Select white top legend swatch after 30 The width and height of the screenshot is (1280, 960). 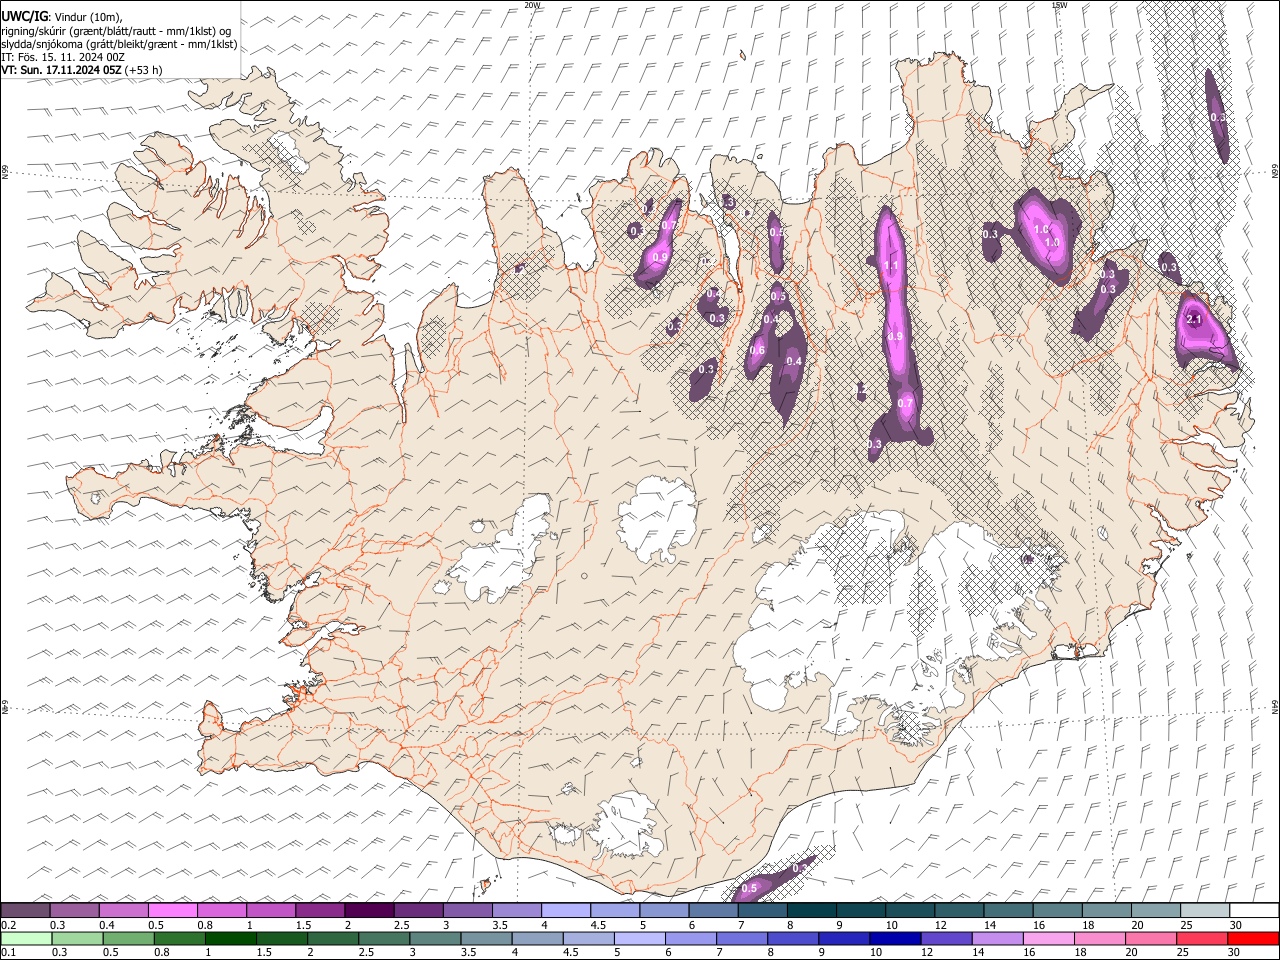pyautogui.click(x=1253, y=910)
